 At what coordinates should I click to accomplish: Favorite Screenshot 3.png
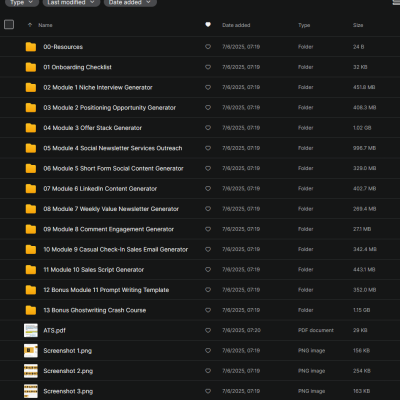pos(208,391)
